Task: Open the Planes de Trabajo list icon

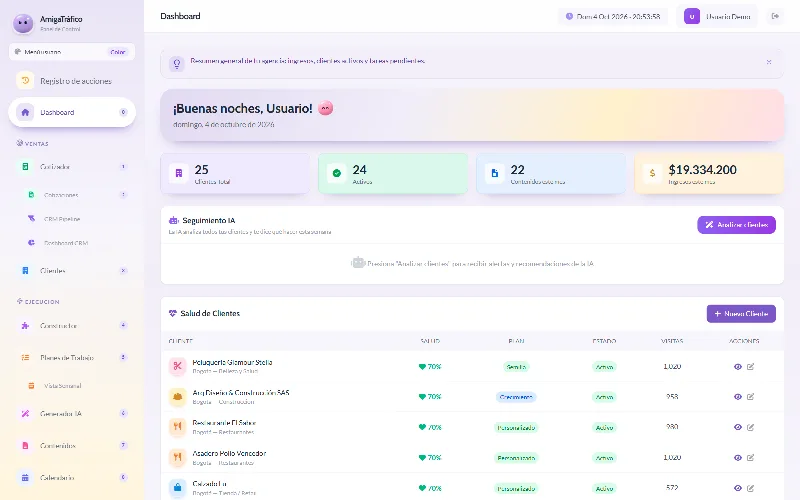Action: click(x=25, y=358)
